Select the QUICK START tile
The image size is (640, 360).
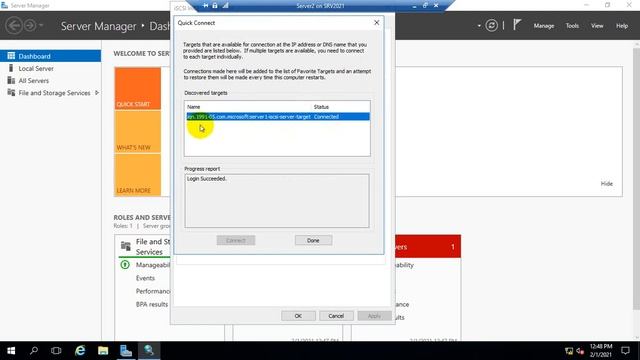coord(138,89)
